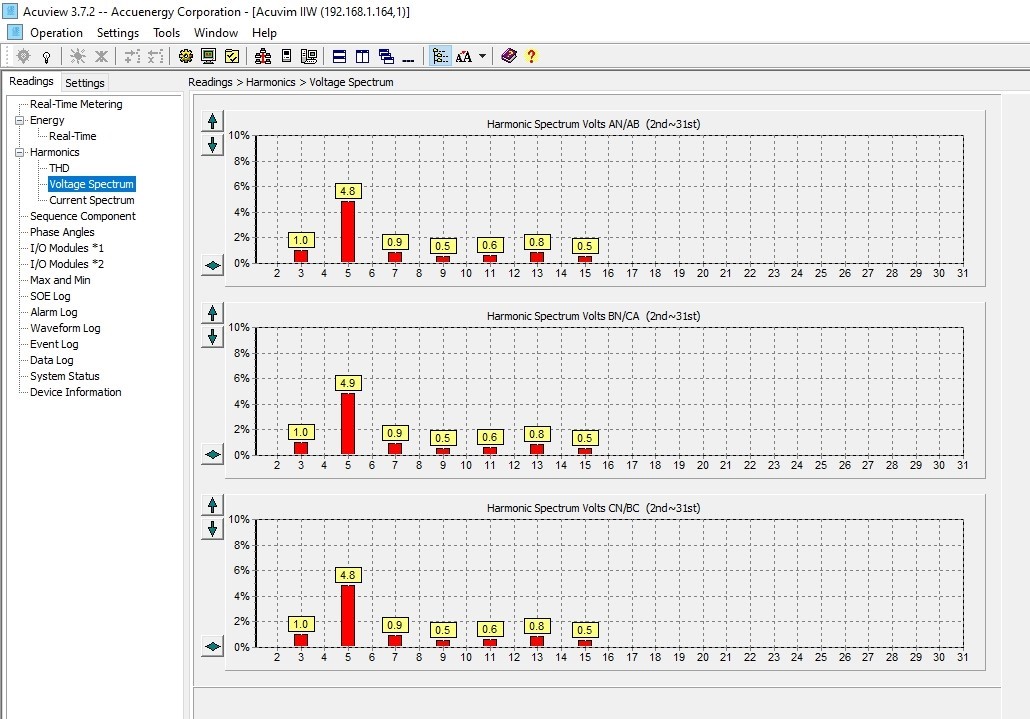This screenshot has width=1030, height=719.
Task: Select I/O Modules *2 tree item
Action: pos(67,264)
